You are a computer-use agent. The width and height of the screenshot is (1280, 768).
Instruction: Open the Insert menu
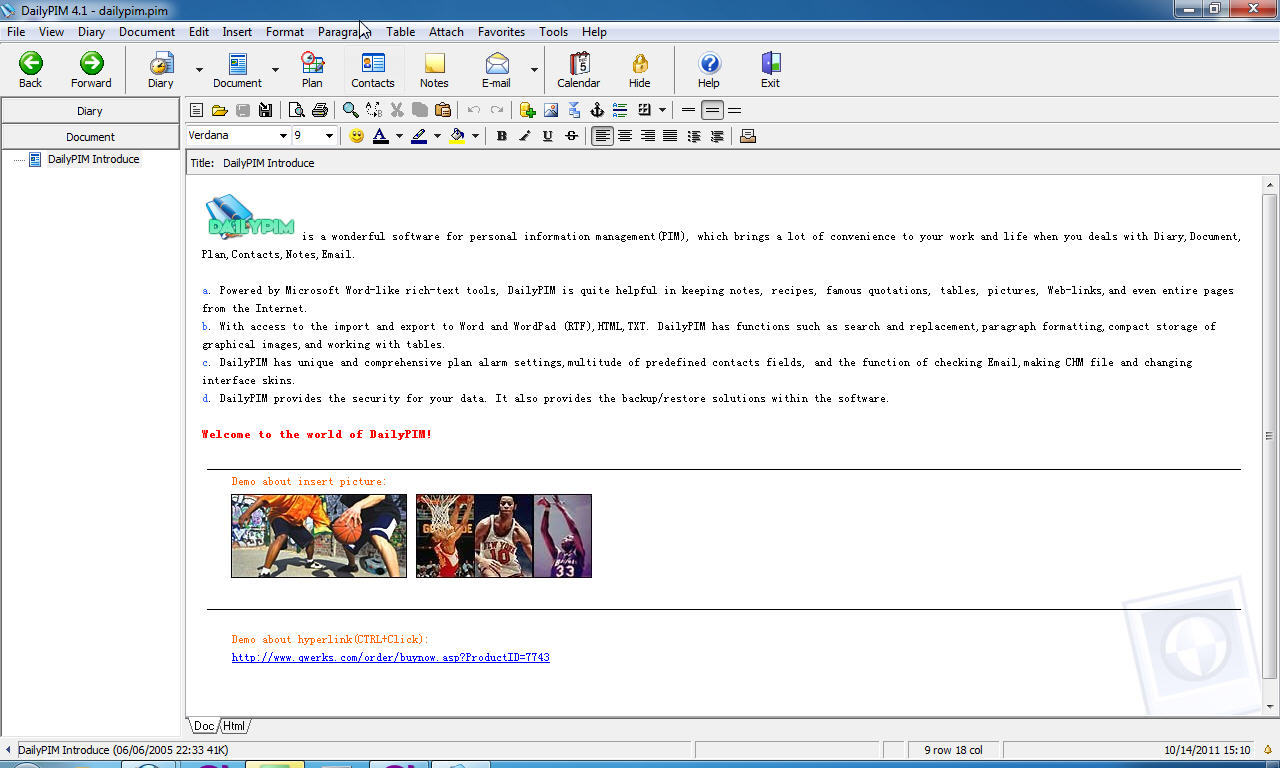[x=237, y=32]
